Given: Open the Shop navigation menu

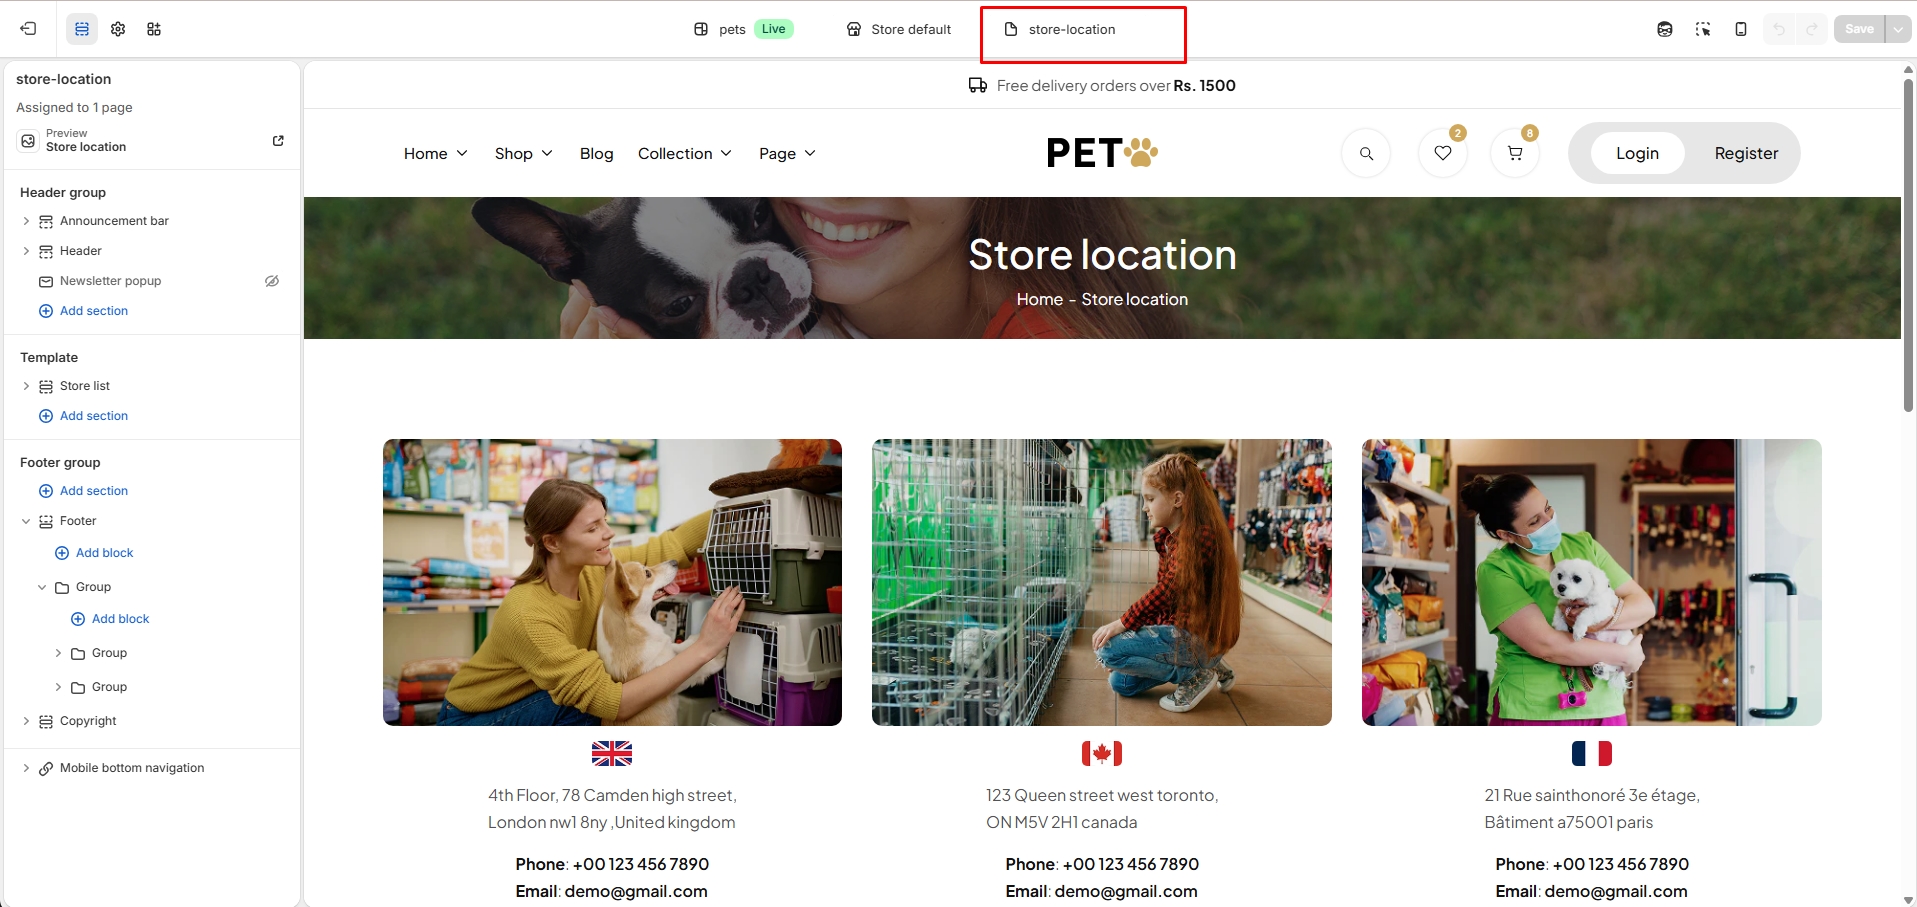Looking at the screenshot, I should [524, 153].
